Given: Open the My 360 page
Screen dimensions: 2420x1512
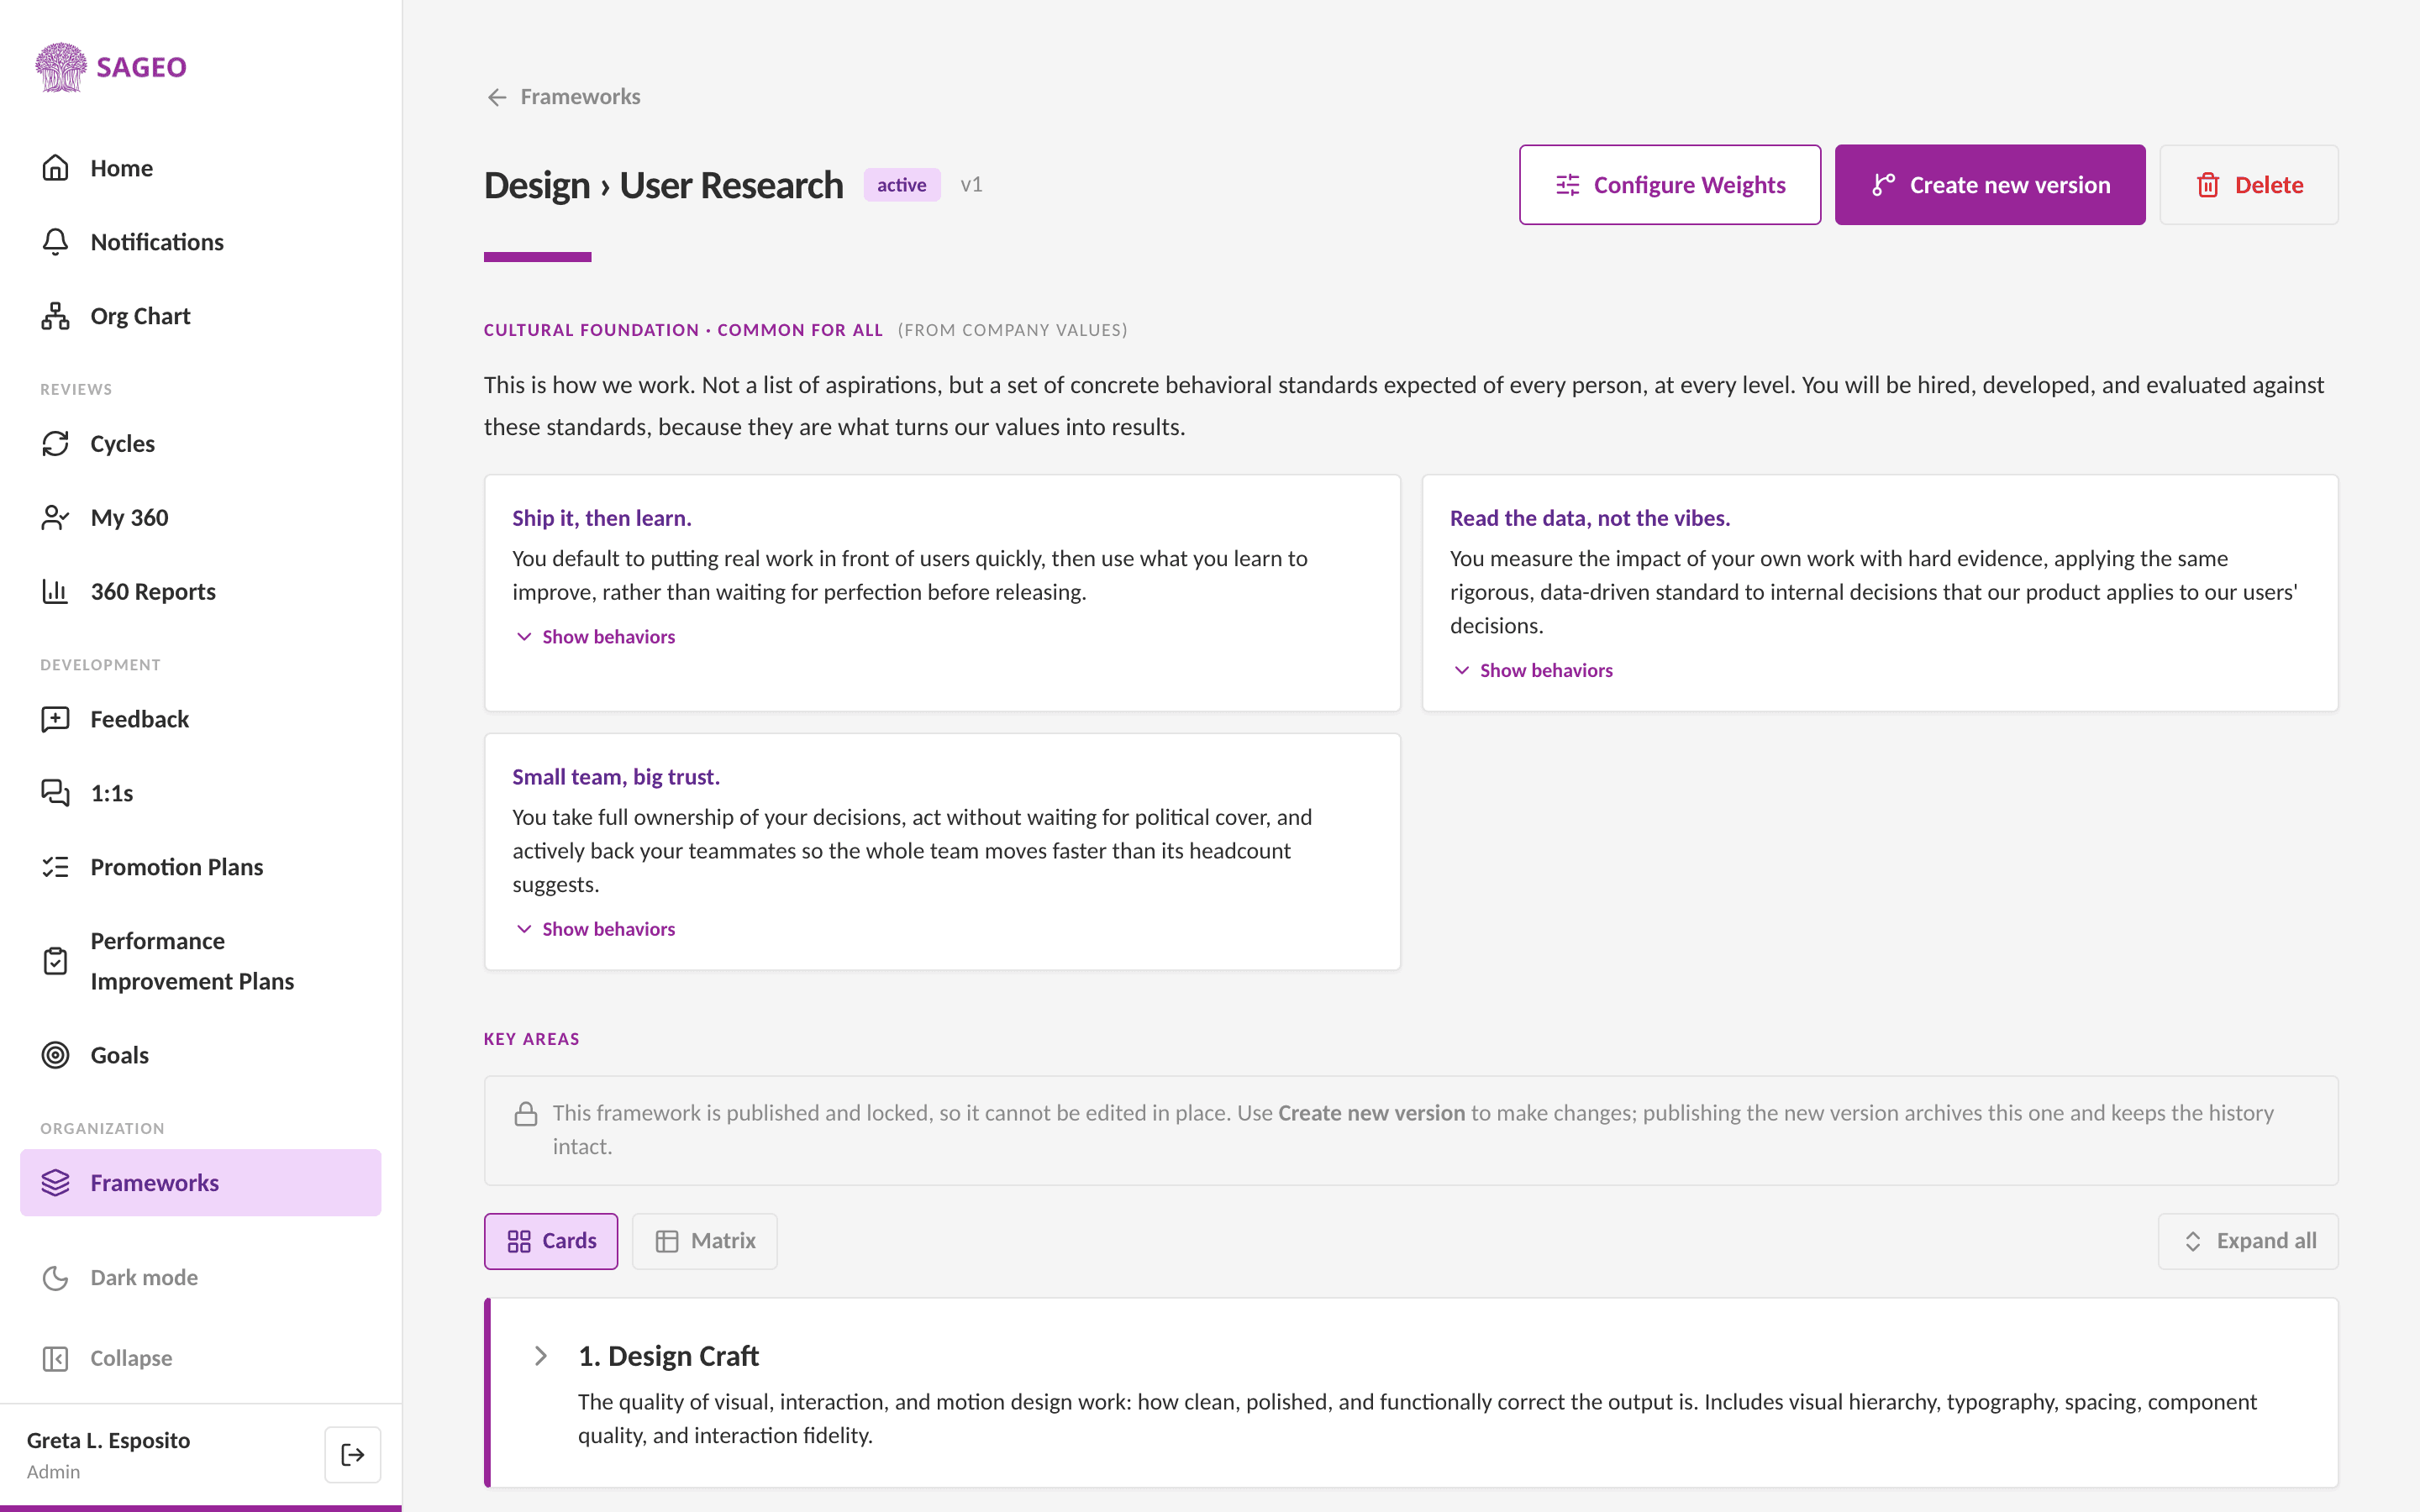Looking at the screenshot, I should pyautogui.click(x=200, y=517).
